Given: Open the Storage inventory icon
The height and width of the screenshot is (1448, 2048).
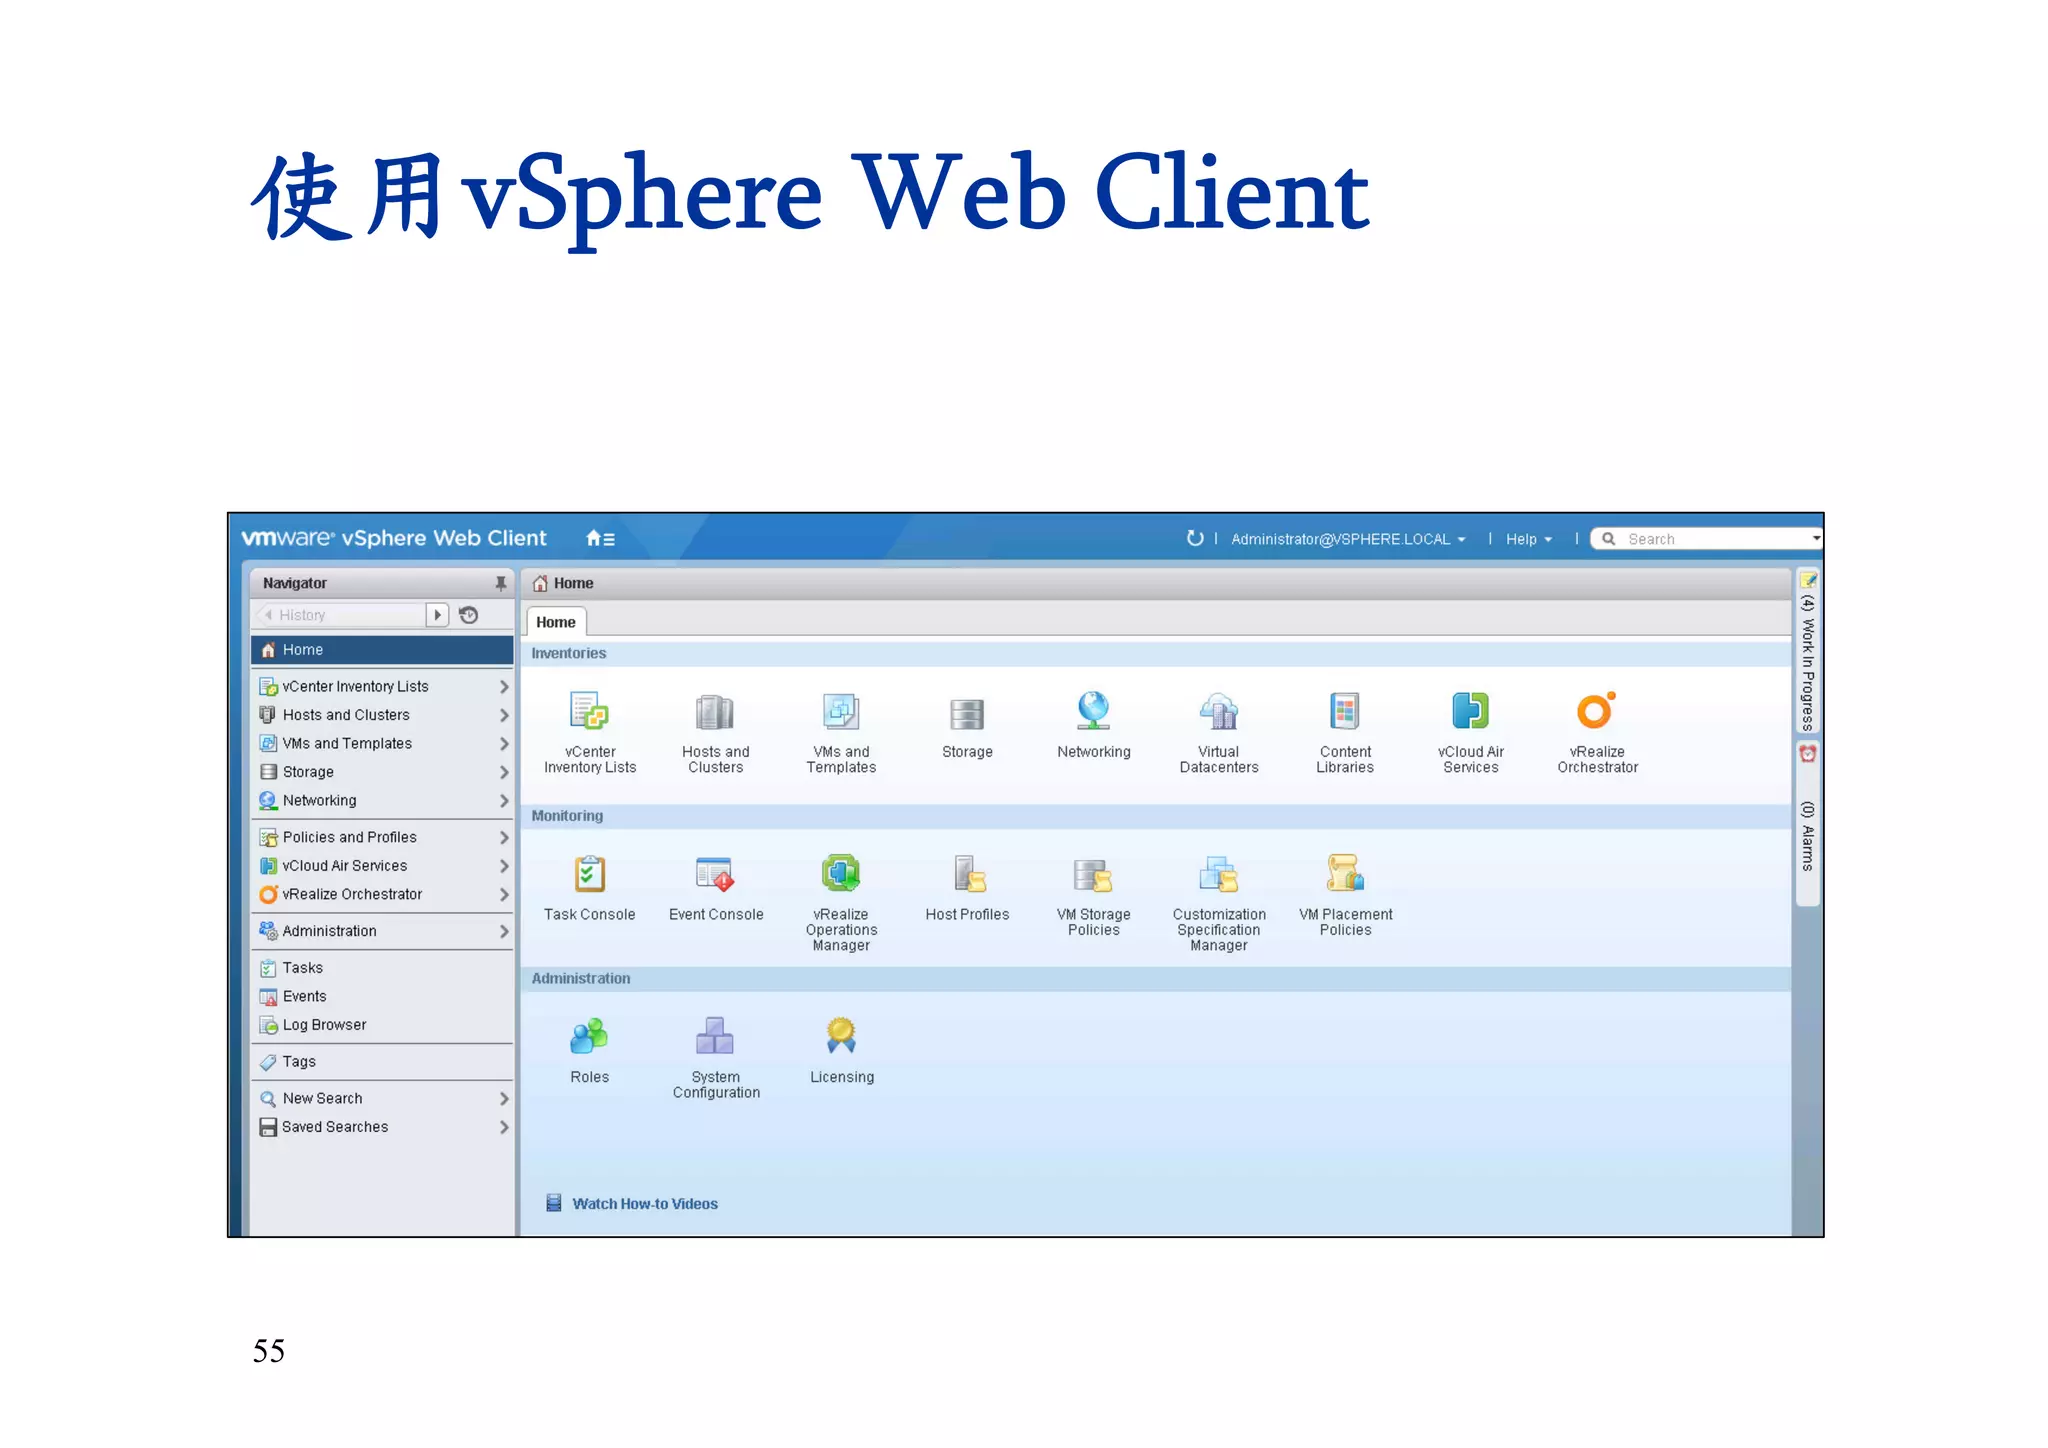Looking at the screenshot, I should [967, 714].
